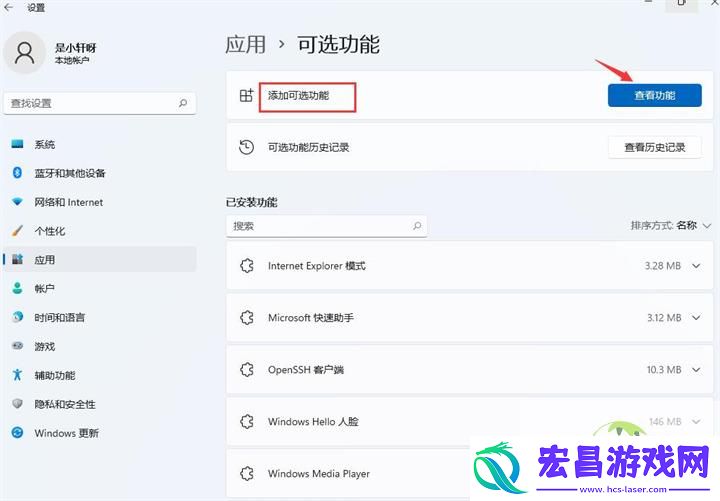The height and width of the screenshot is (501, 720).
Task: Click the gear icon for Windows Media Player
Action: 247,473
